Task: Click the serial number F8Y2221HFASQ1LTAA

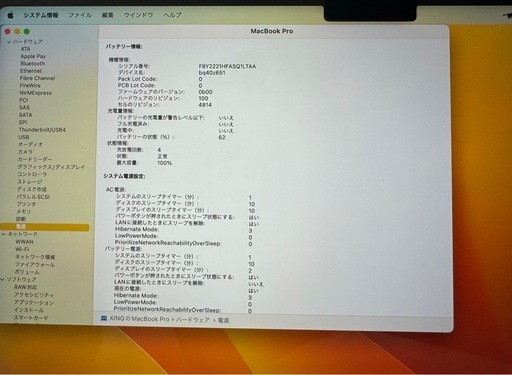Action: [227, 66]
